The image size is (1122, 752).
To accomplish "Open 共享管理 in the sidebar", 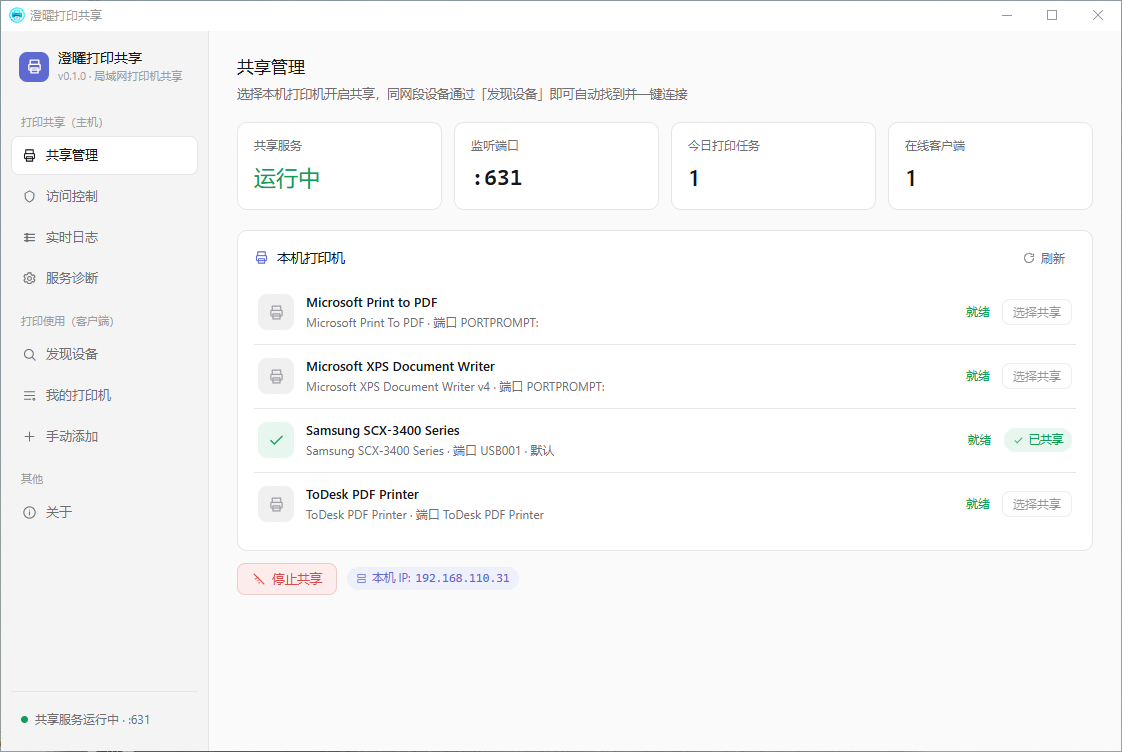I will (x=104, y=155).
